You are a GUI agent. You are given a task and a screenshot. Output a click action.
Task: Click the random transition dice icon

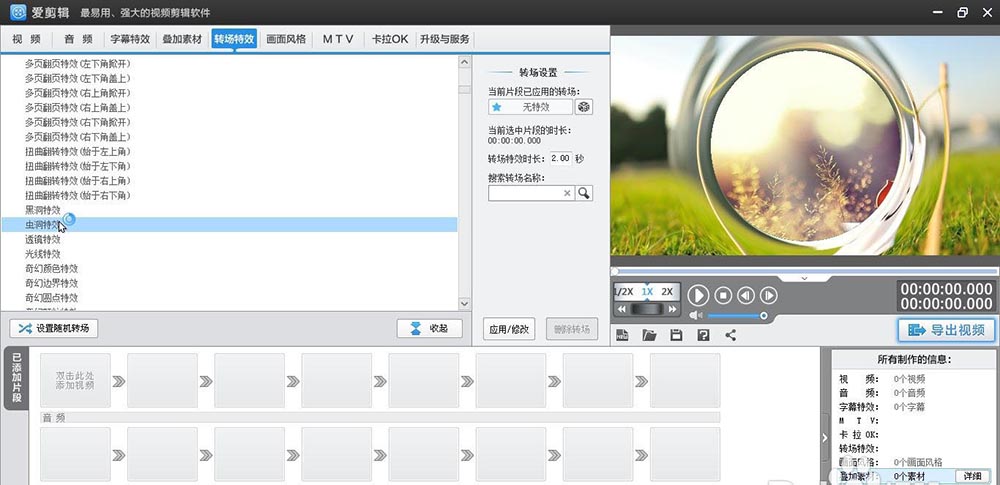click(585, 107)
